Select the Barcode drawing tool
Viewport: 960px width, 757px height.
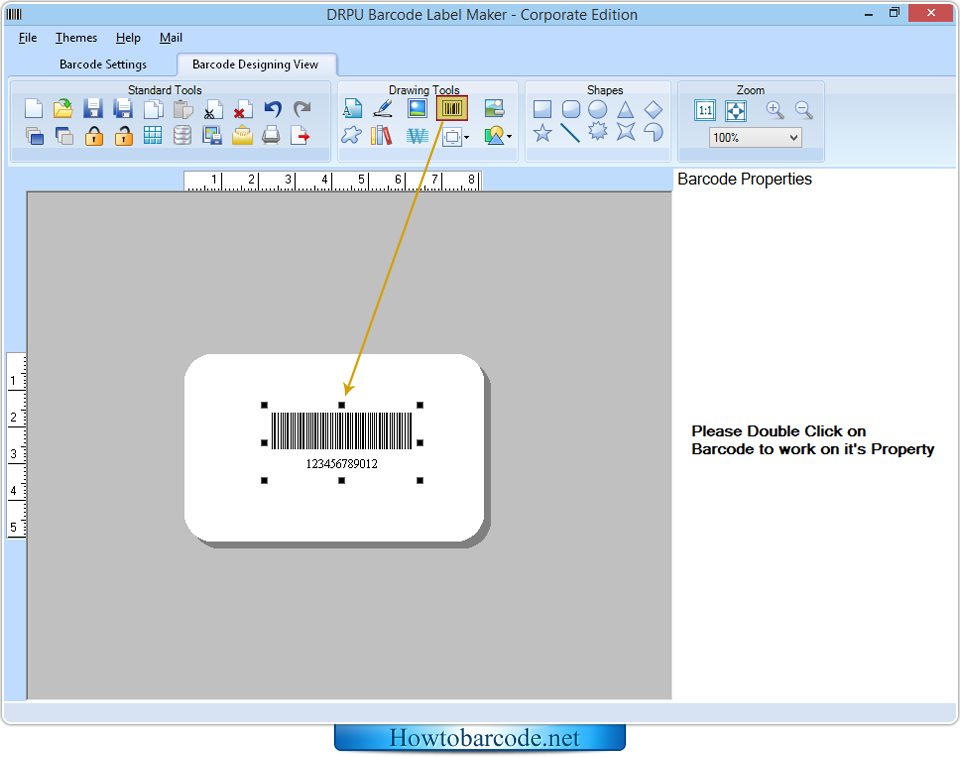pyautogui.click(x=452, y=109)
